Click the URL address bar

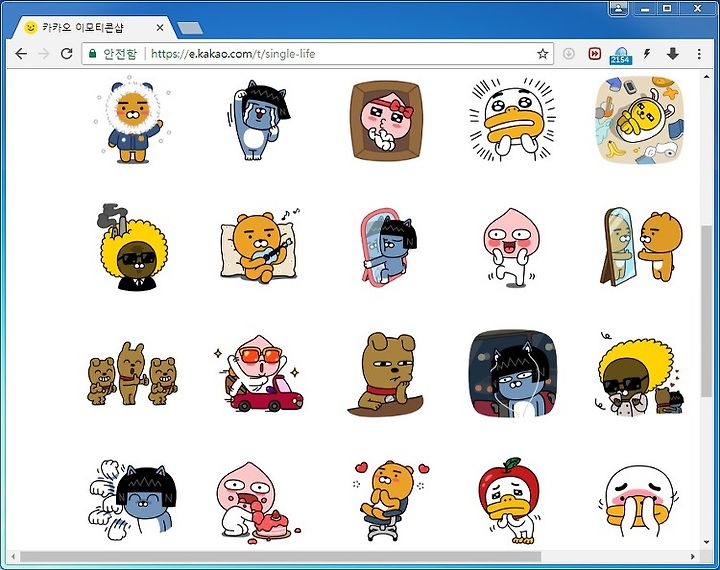(x=317, y=54)
